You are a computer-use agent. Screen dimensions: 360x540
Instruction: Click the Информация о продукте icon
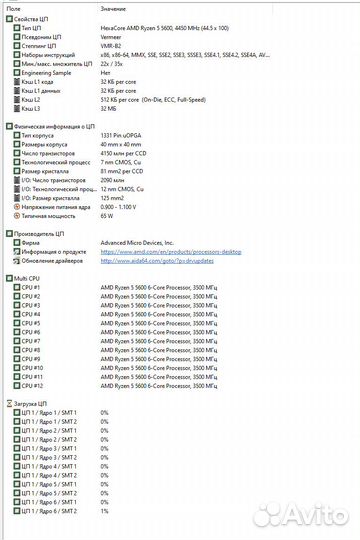[17, 252]
